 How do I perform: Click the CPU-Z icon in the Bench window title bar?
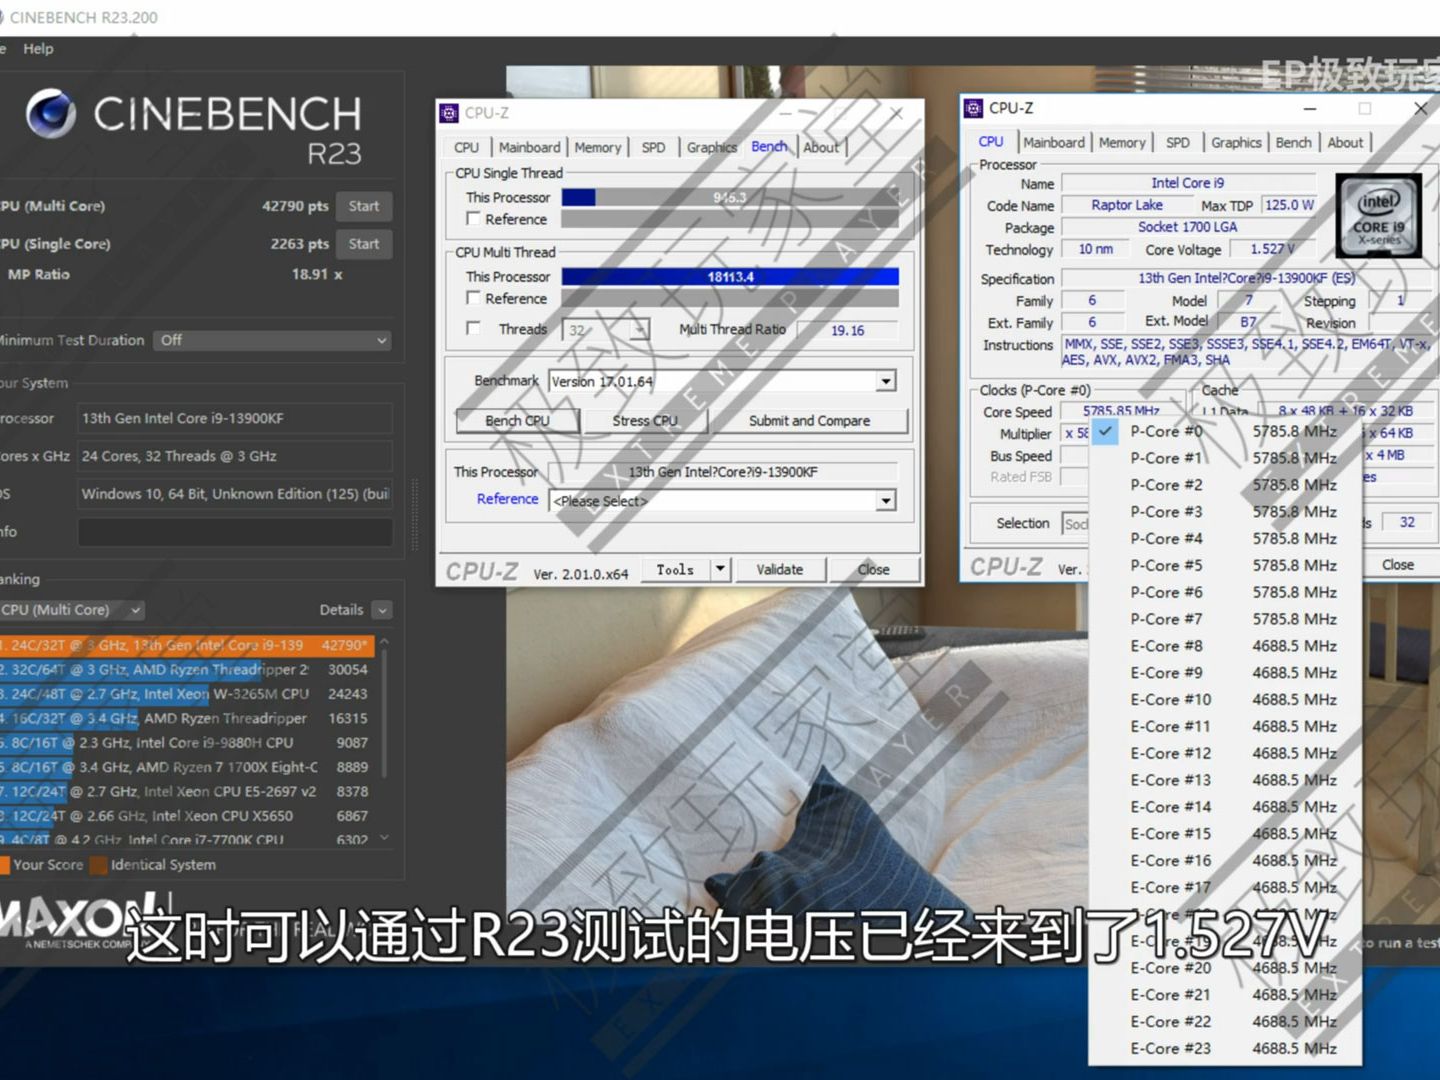(x=450, y=113)
